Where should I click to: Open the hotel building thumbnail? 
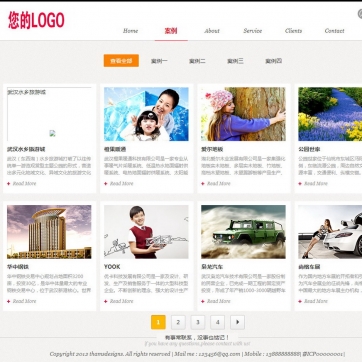click(49, 232)
